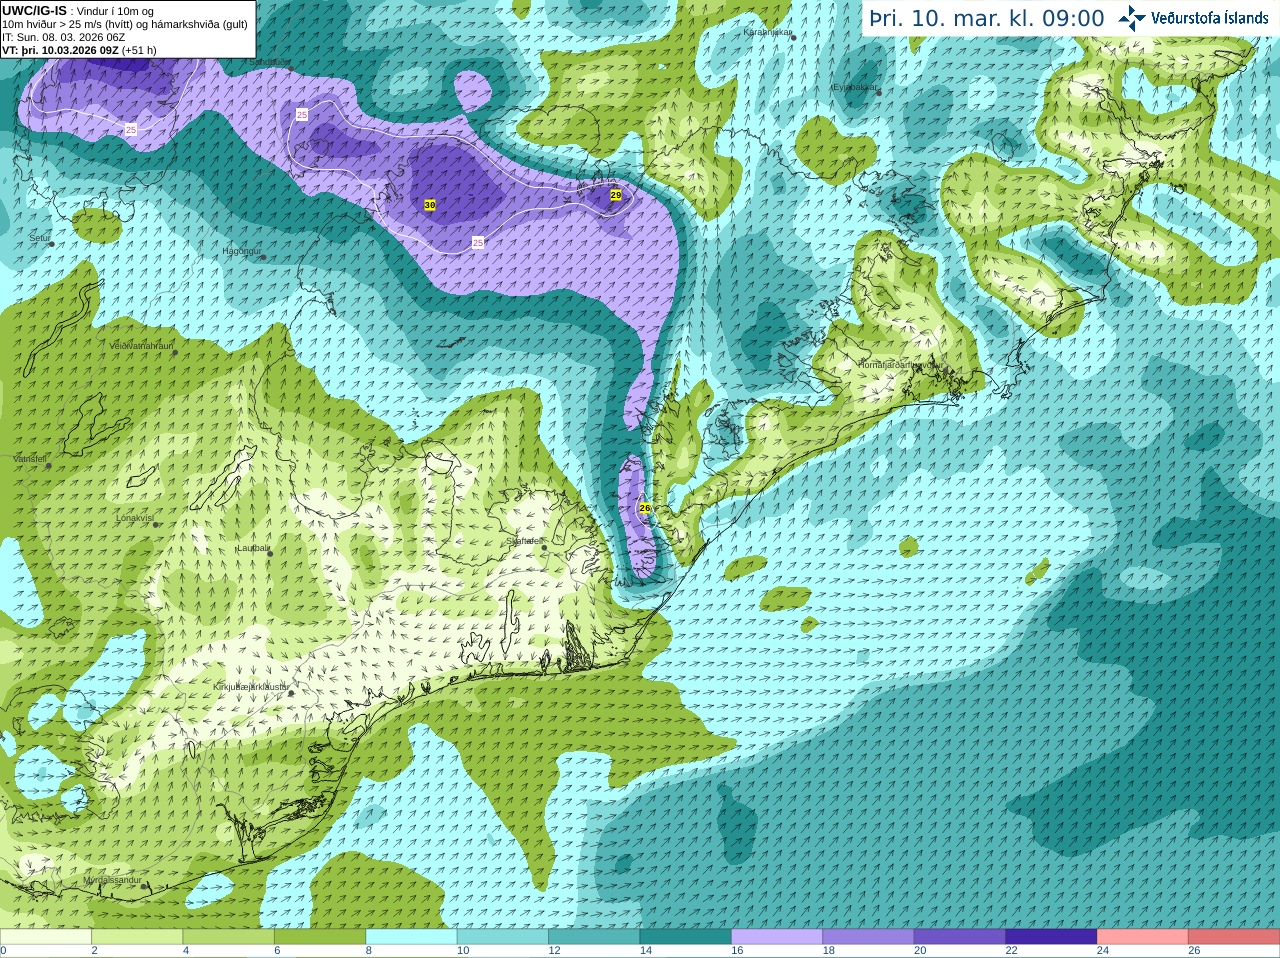The height and width of the screenshot is (958, 1280).
Task: Click the legend scale value 26
Action: point(1194,951)
